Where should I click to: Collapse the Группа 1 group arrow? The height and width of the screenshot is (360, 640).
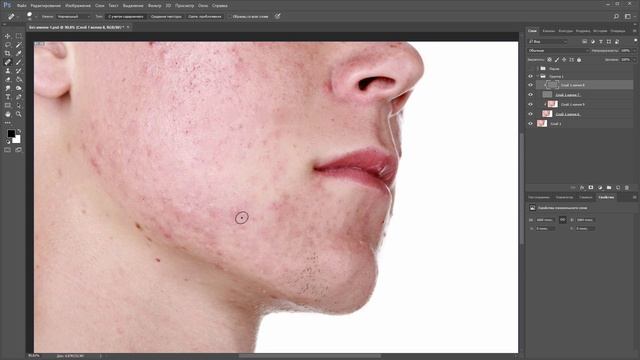pyautogui.click(x=538, y=76)
